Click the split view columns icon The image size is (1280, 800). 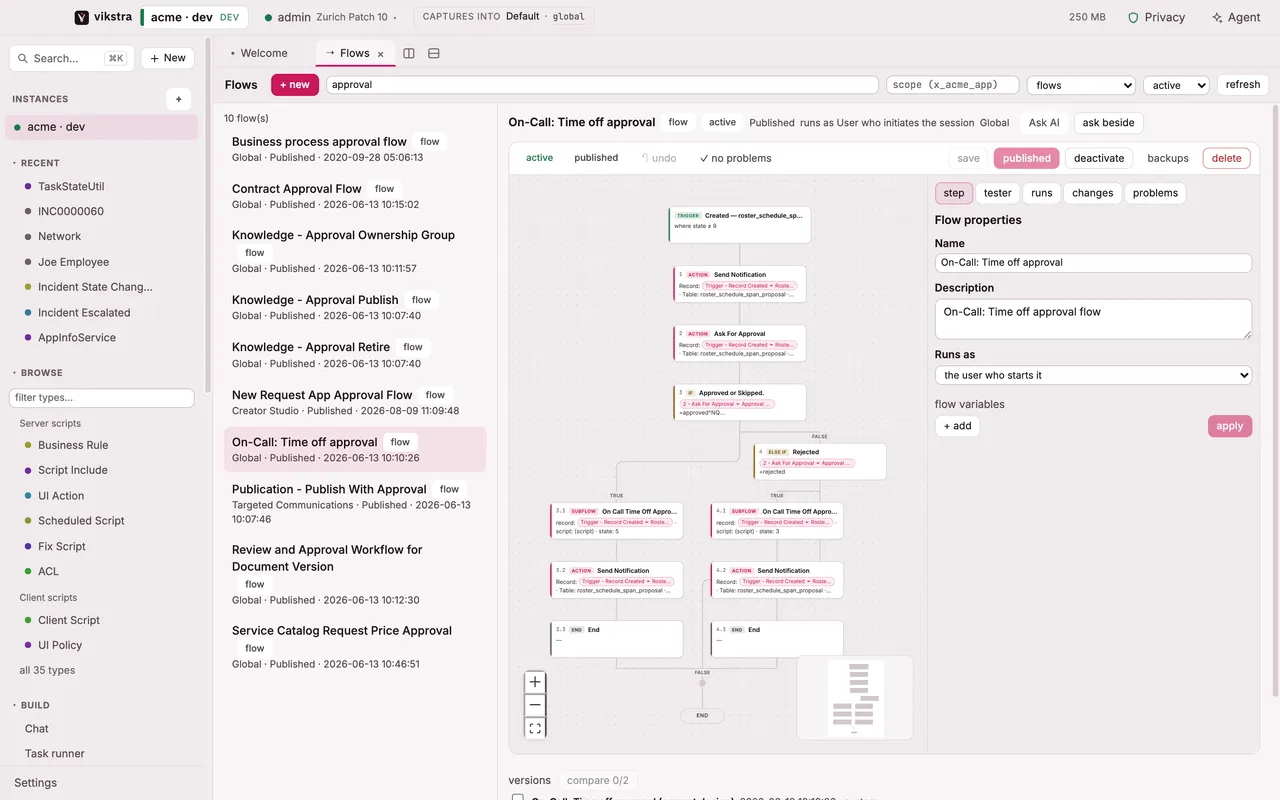click(409, 53)
